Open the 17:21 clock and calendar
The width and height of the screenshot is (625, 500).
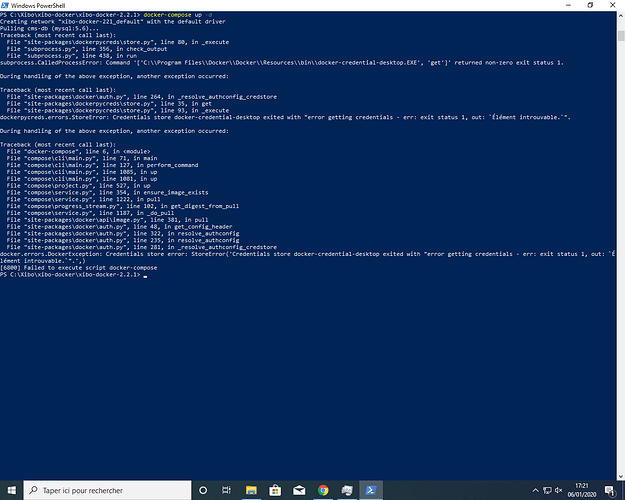(x=582, y=490)
